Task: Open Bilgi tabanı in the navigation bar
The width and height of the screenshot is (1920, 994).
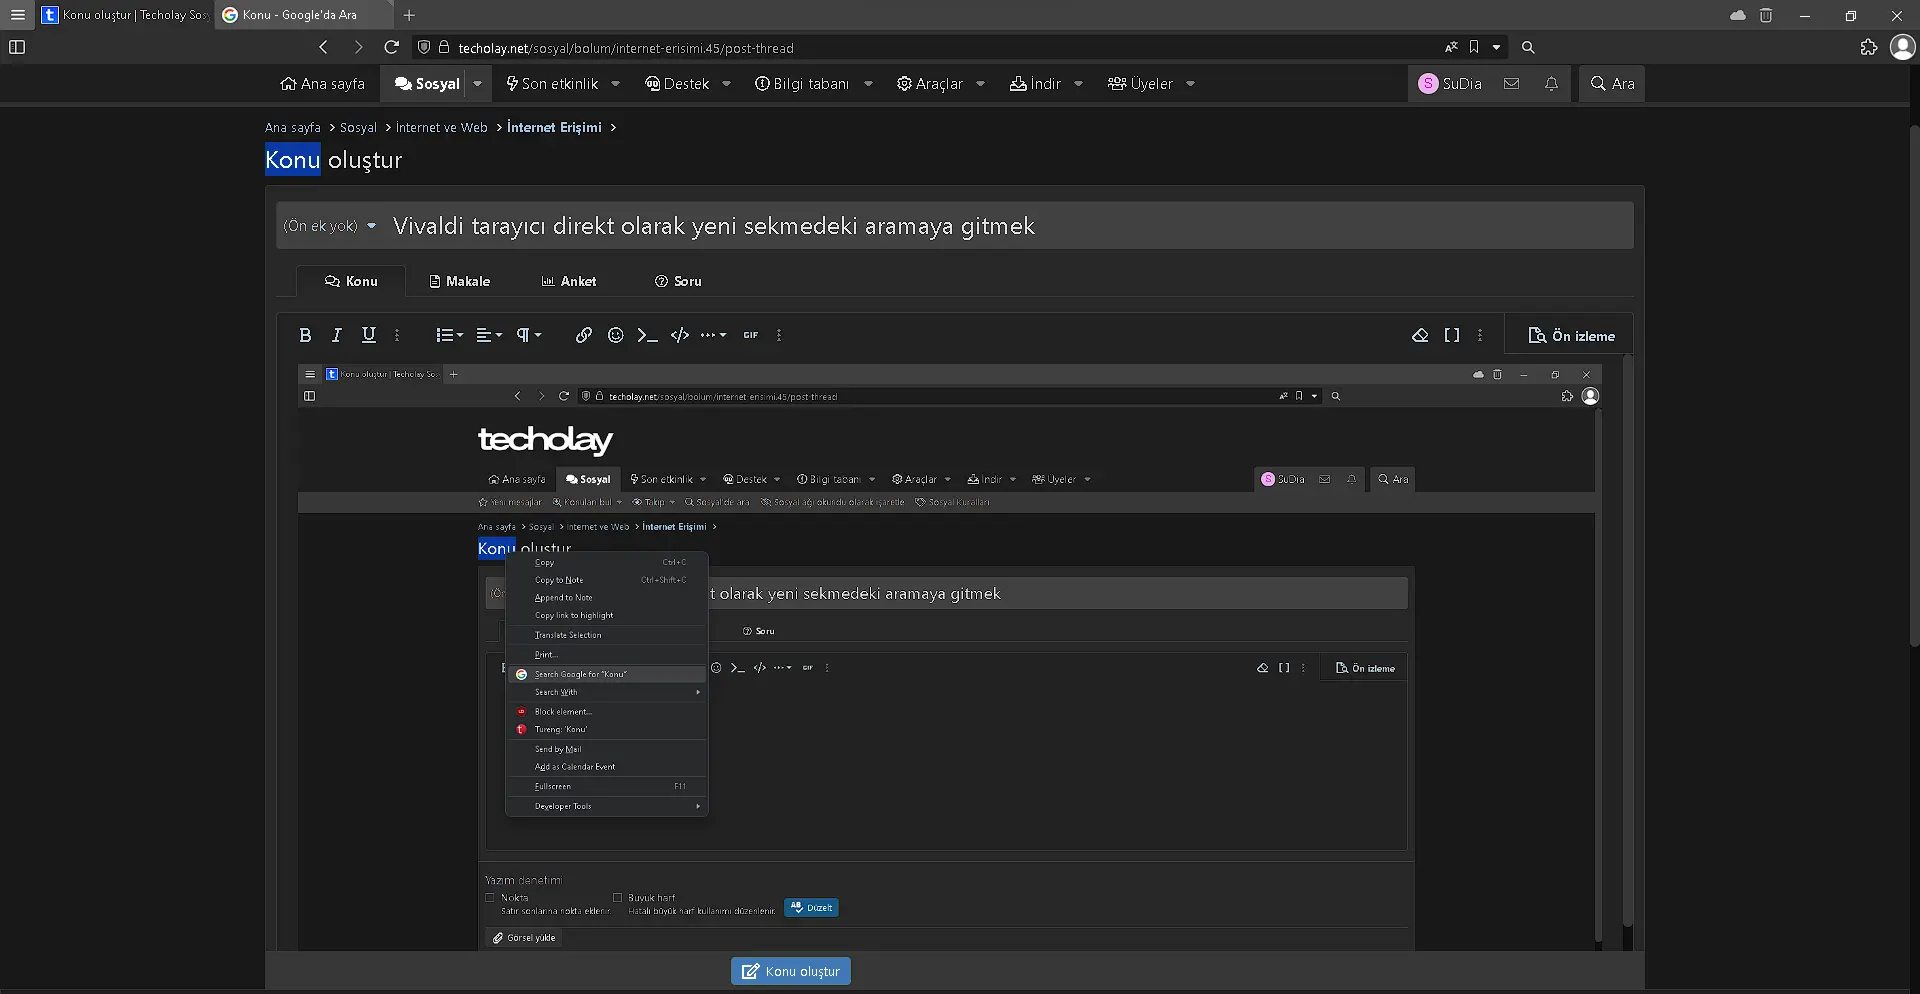Action: point(802,84)
